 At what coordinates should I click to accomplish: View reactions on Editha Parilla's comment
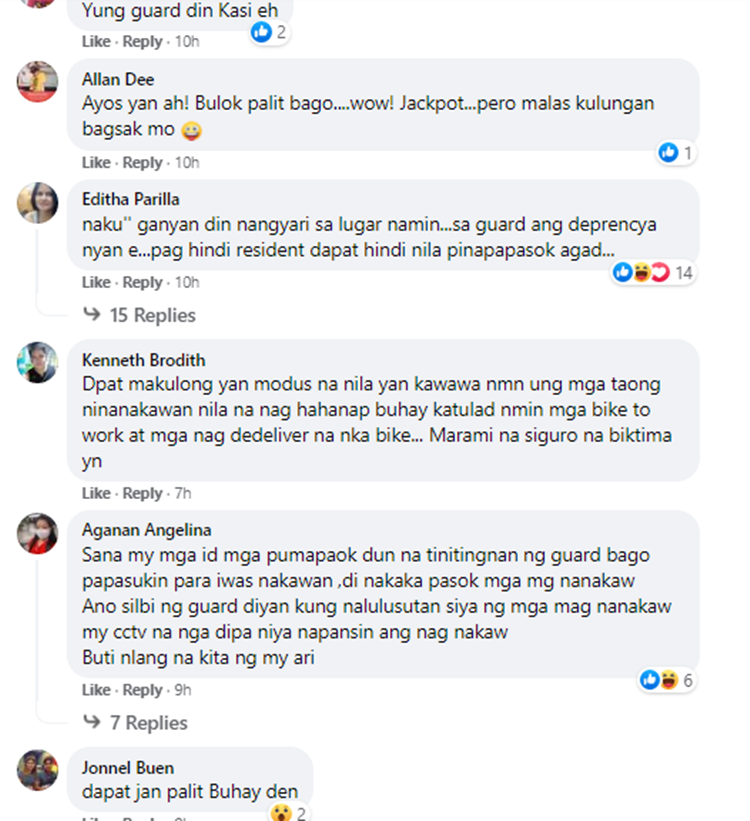pyautogui.click(x=653, y=272)
